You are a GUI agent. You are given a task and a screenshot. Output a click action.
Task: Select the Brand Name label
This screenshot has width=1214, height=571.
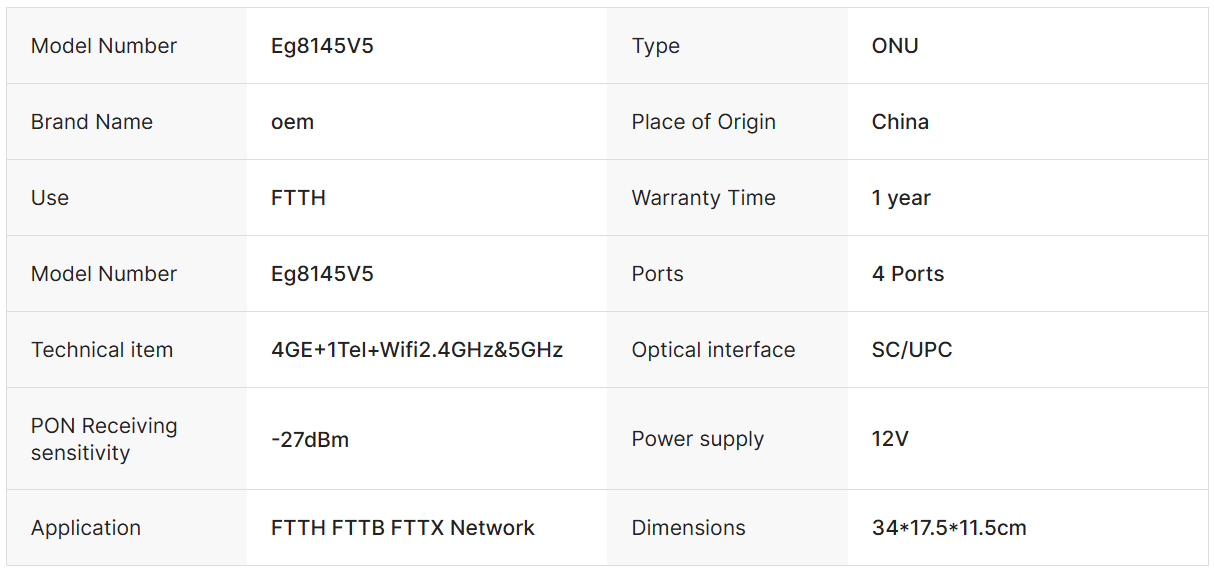point(92,122)
